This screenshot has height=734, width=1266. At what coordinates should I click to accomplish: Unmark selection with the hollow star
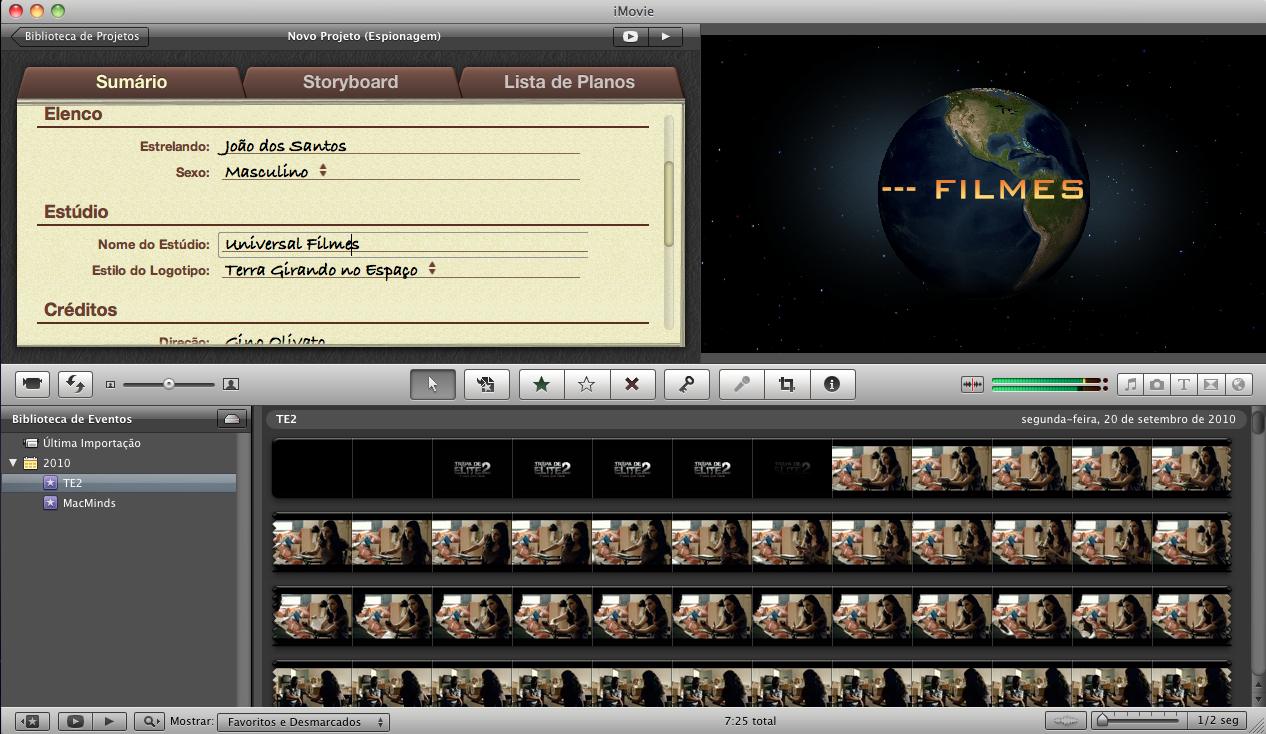pos(587,384)
